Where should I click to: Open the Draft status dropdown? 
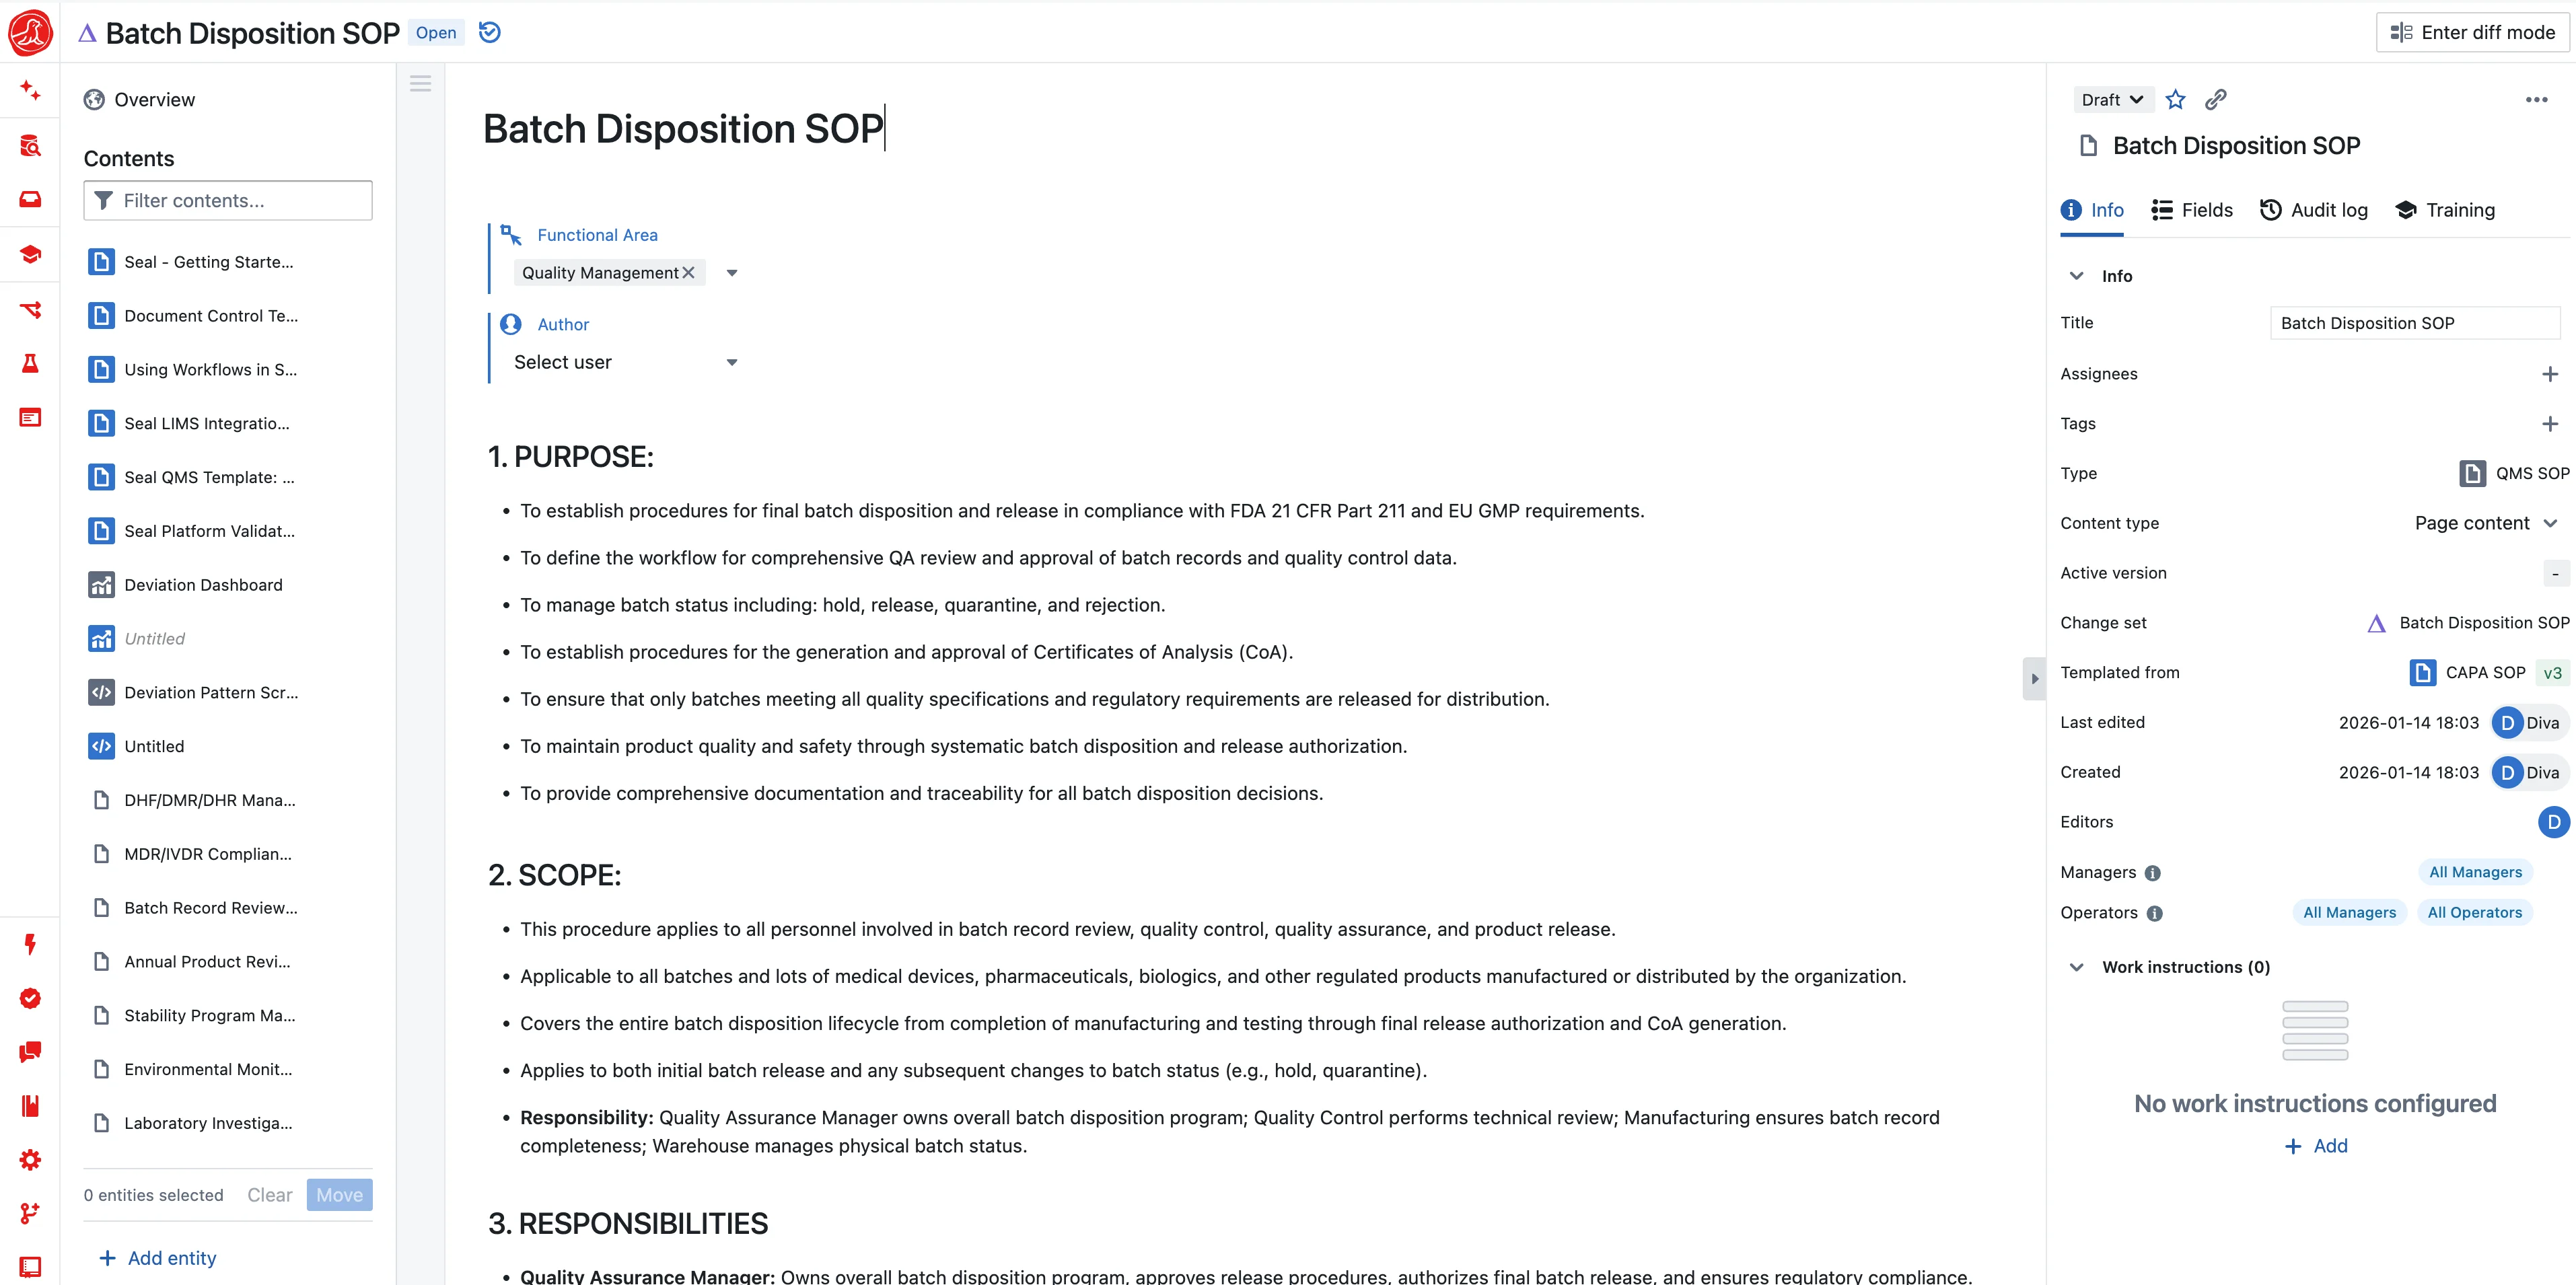(x=2111, y=100)
